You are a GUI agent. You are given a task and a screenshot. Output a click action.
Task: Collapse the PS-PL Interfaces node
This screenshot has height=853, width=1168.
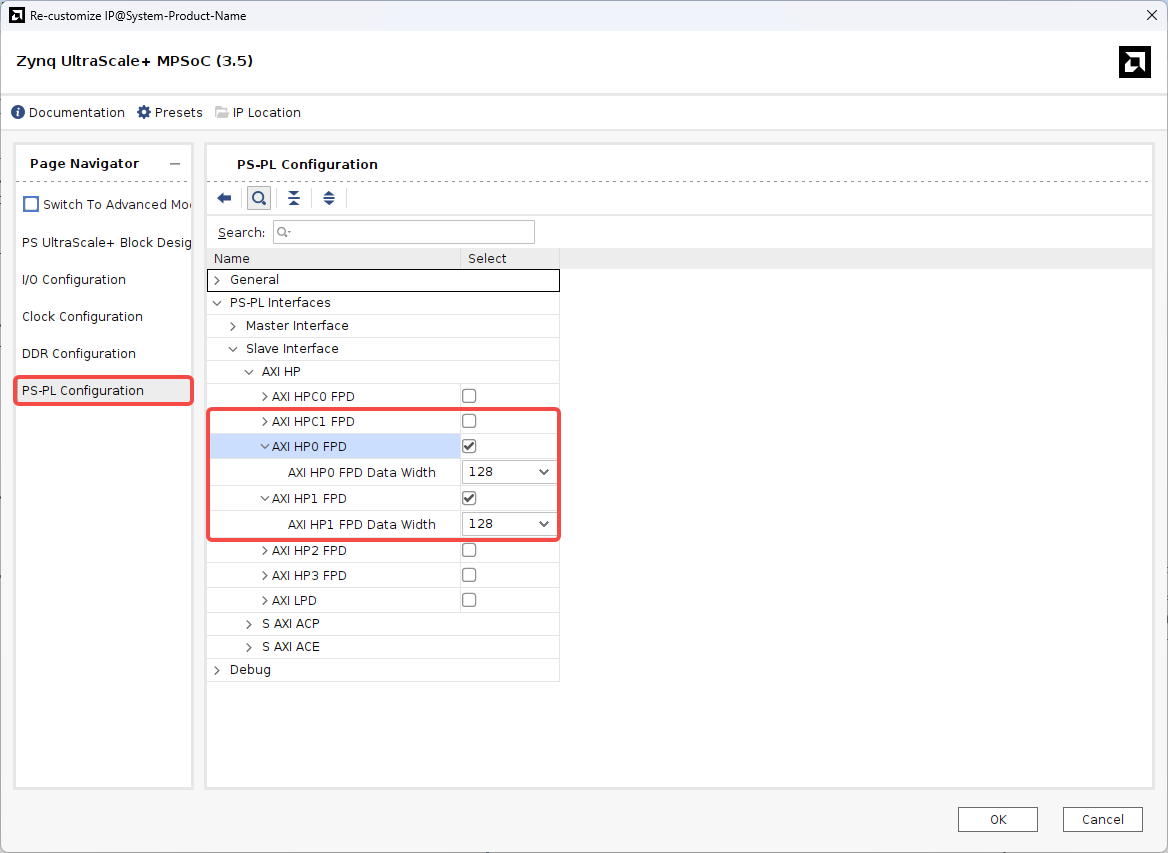click(218, 303)
